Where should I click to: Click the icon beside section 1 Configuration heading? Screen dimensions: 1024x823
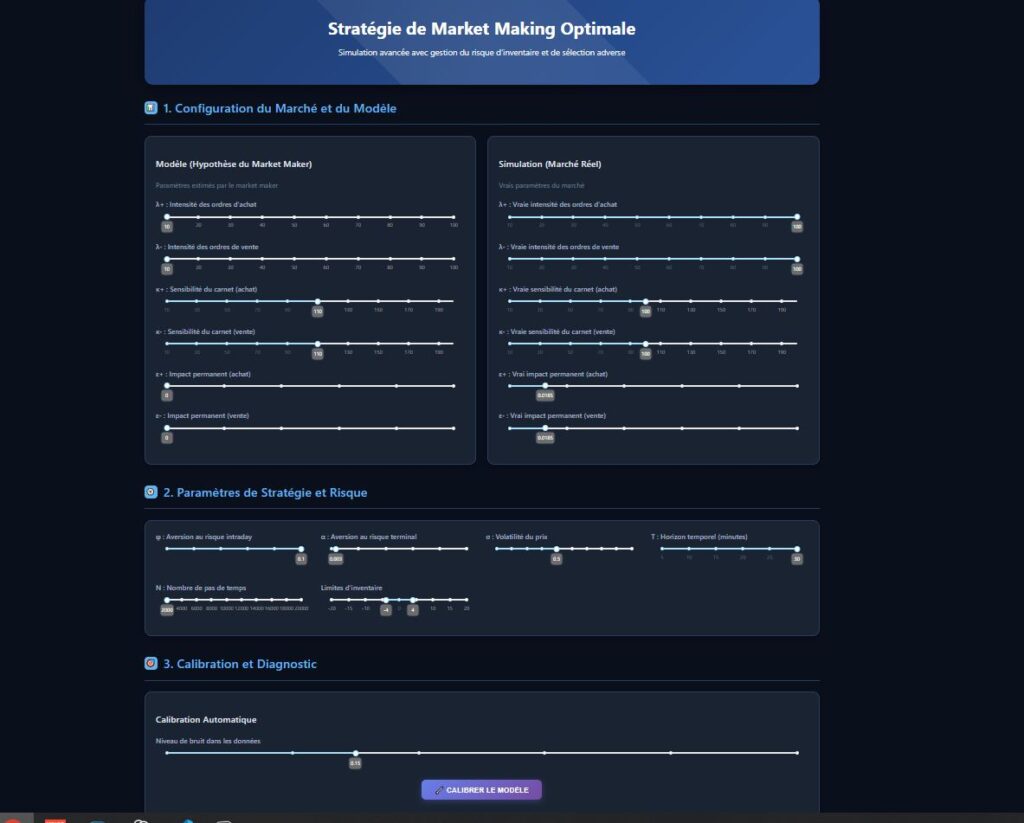tap(151, 108)
